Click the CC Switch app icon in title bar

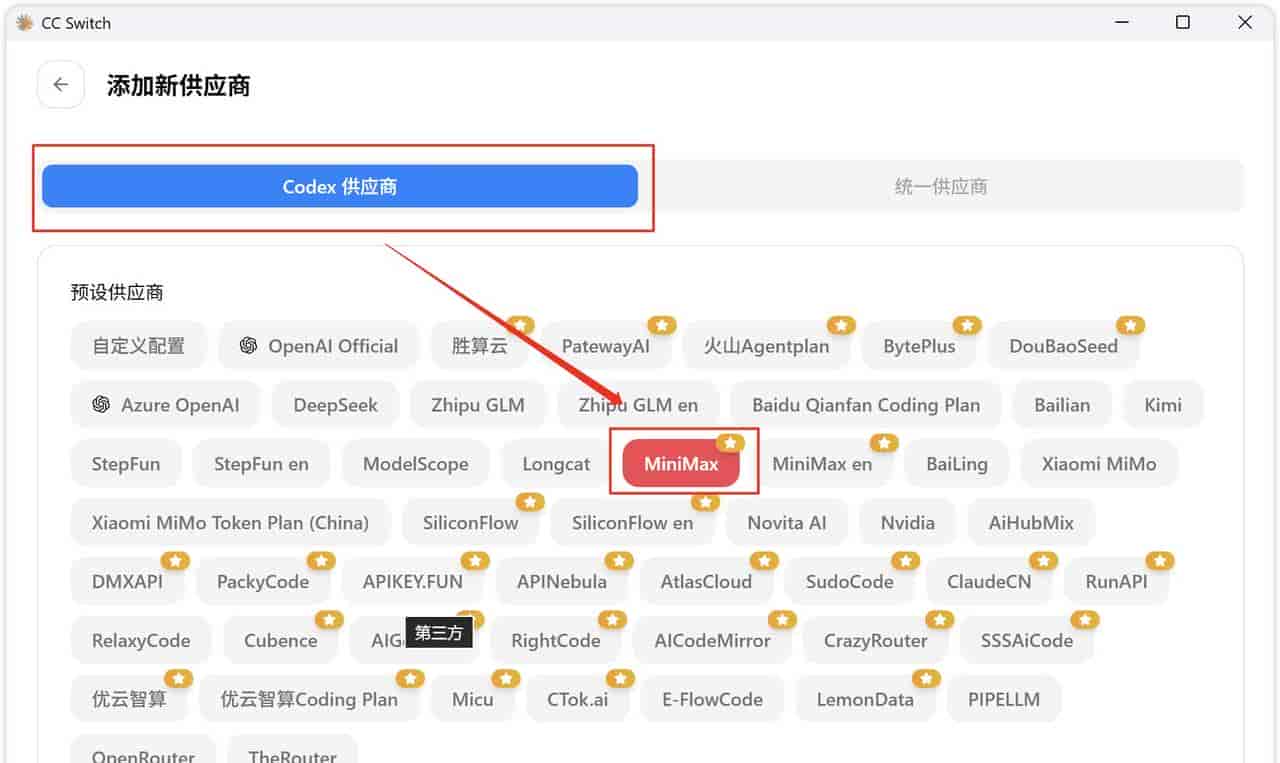coord(25,22)
